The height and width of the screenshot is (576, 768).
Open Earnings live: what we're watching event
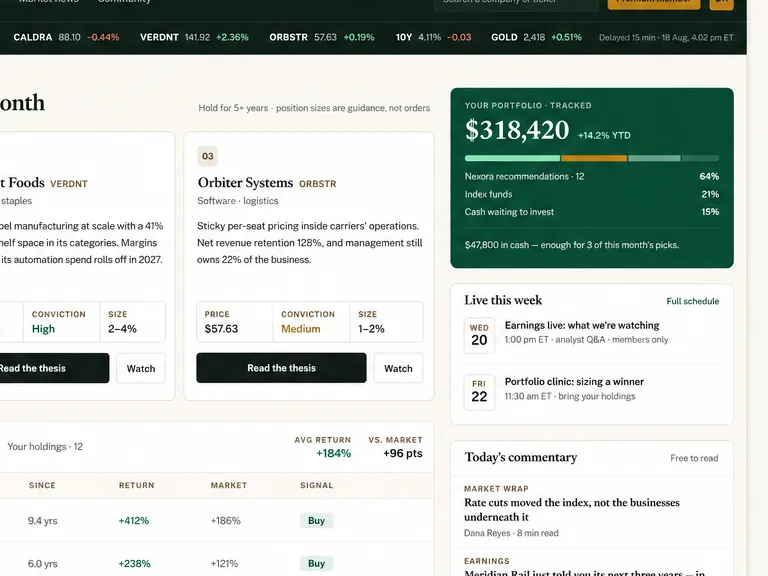(x=582, y=325)
